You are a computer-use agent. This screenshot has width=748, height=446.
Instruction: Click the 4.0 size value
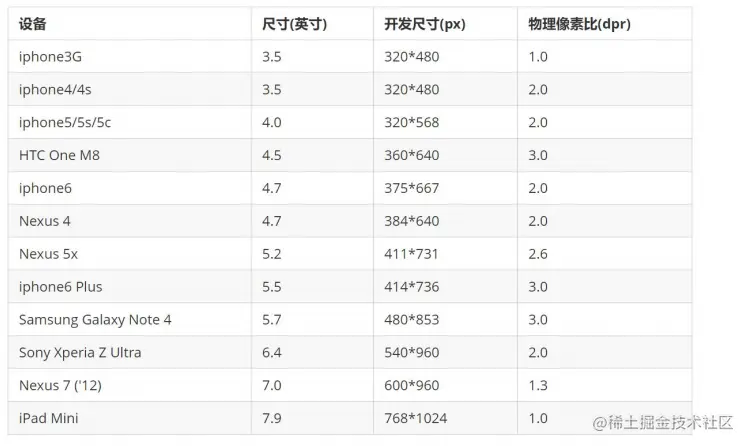[271, 123]
